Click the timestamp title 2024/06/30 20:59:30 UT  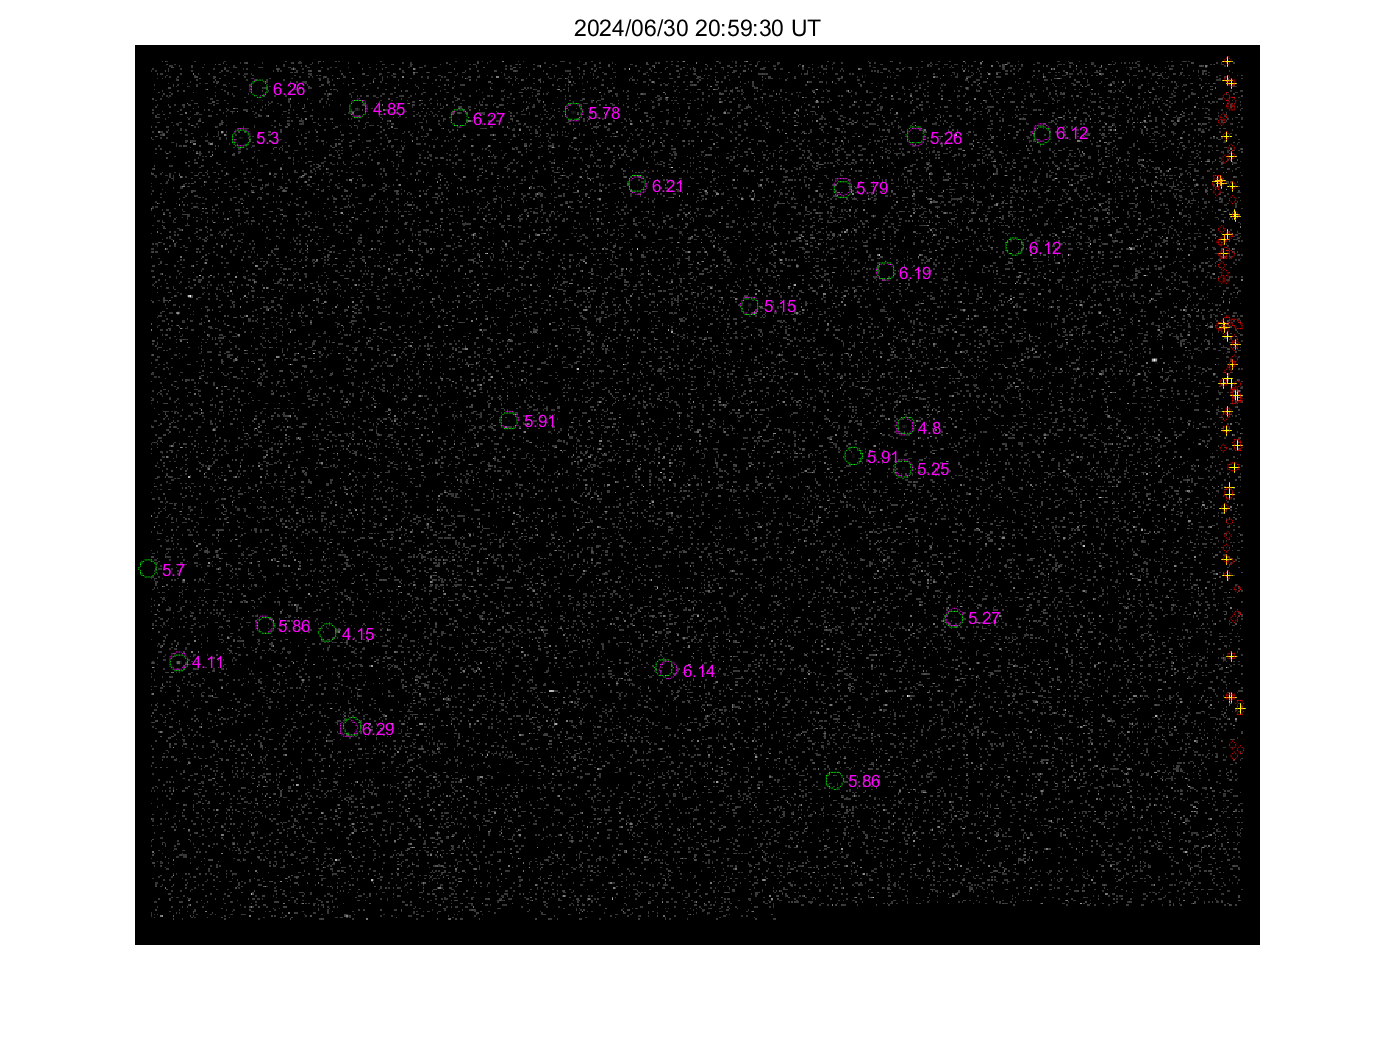tap(697, 28)
